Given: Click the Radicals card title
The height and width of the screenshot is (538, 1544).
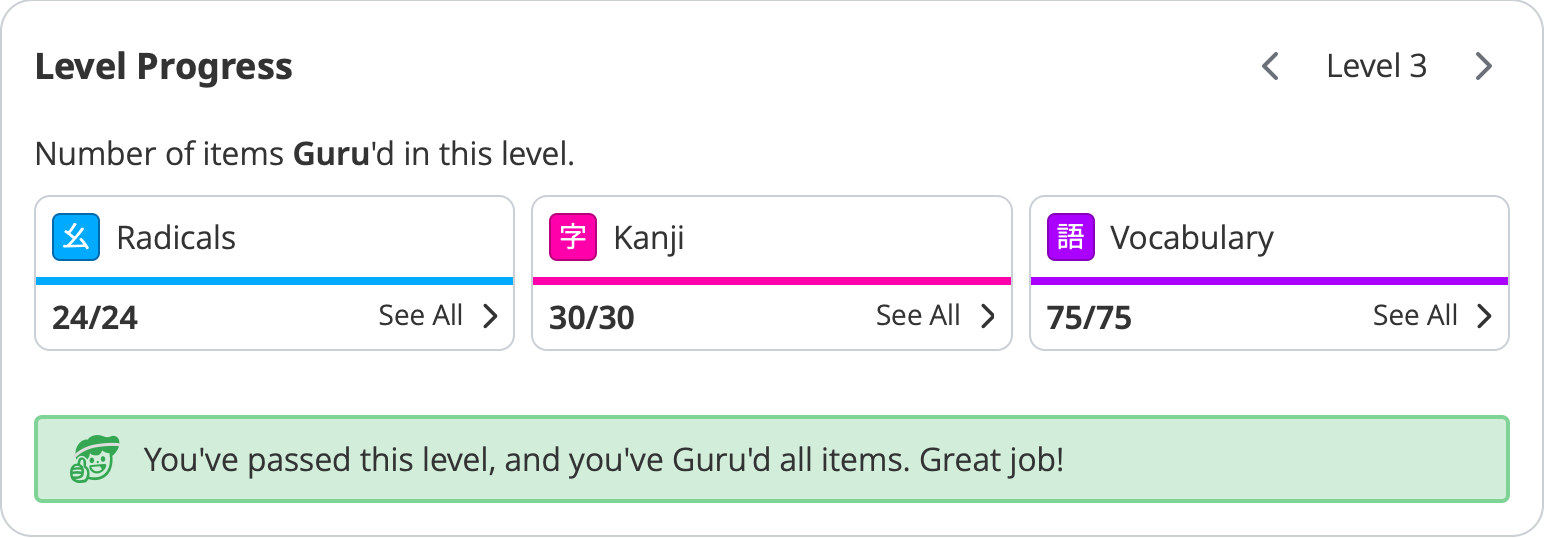Looking at the screenshot, I should (176, 238).
